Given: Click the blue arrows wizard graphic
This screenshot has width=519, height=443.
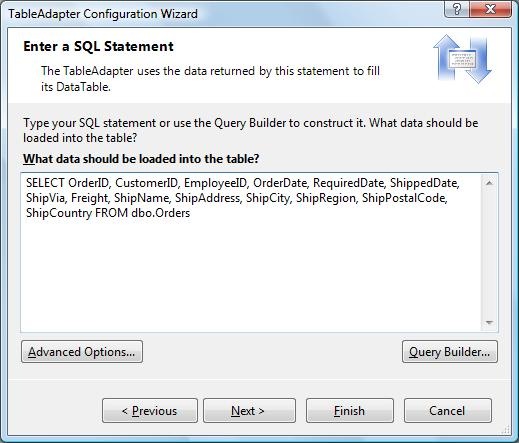Looking at the screenshot, I should (x=462, y=59).
